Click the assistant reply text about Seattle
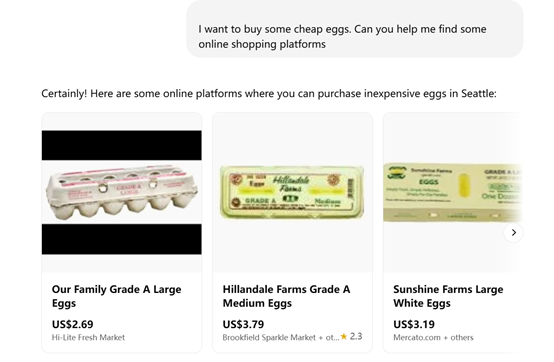The width and height of the screenshot is (554, 362). 269,94
